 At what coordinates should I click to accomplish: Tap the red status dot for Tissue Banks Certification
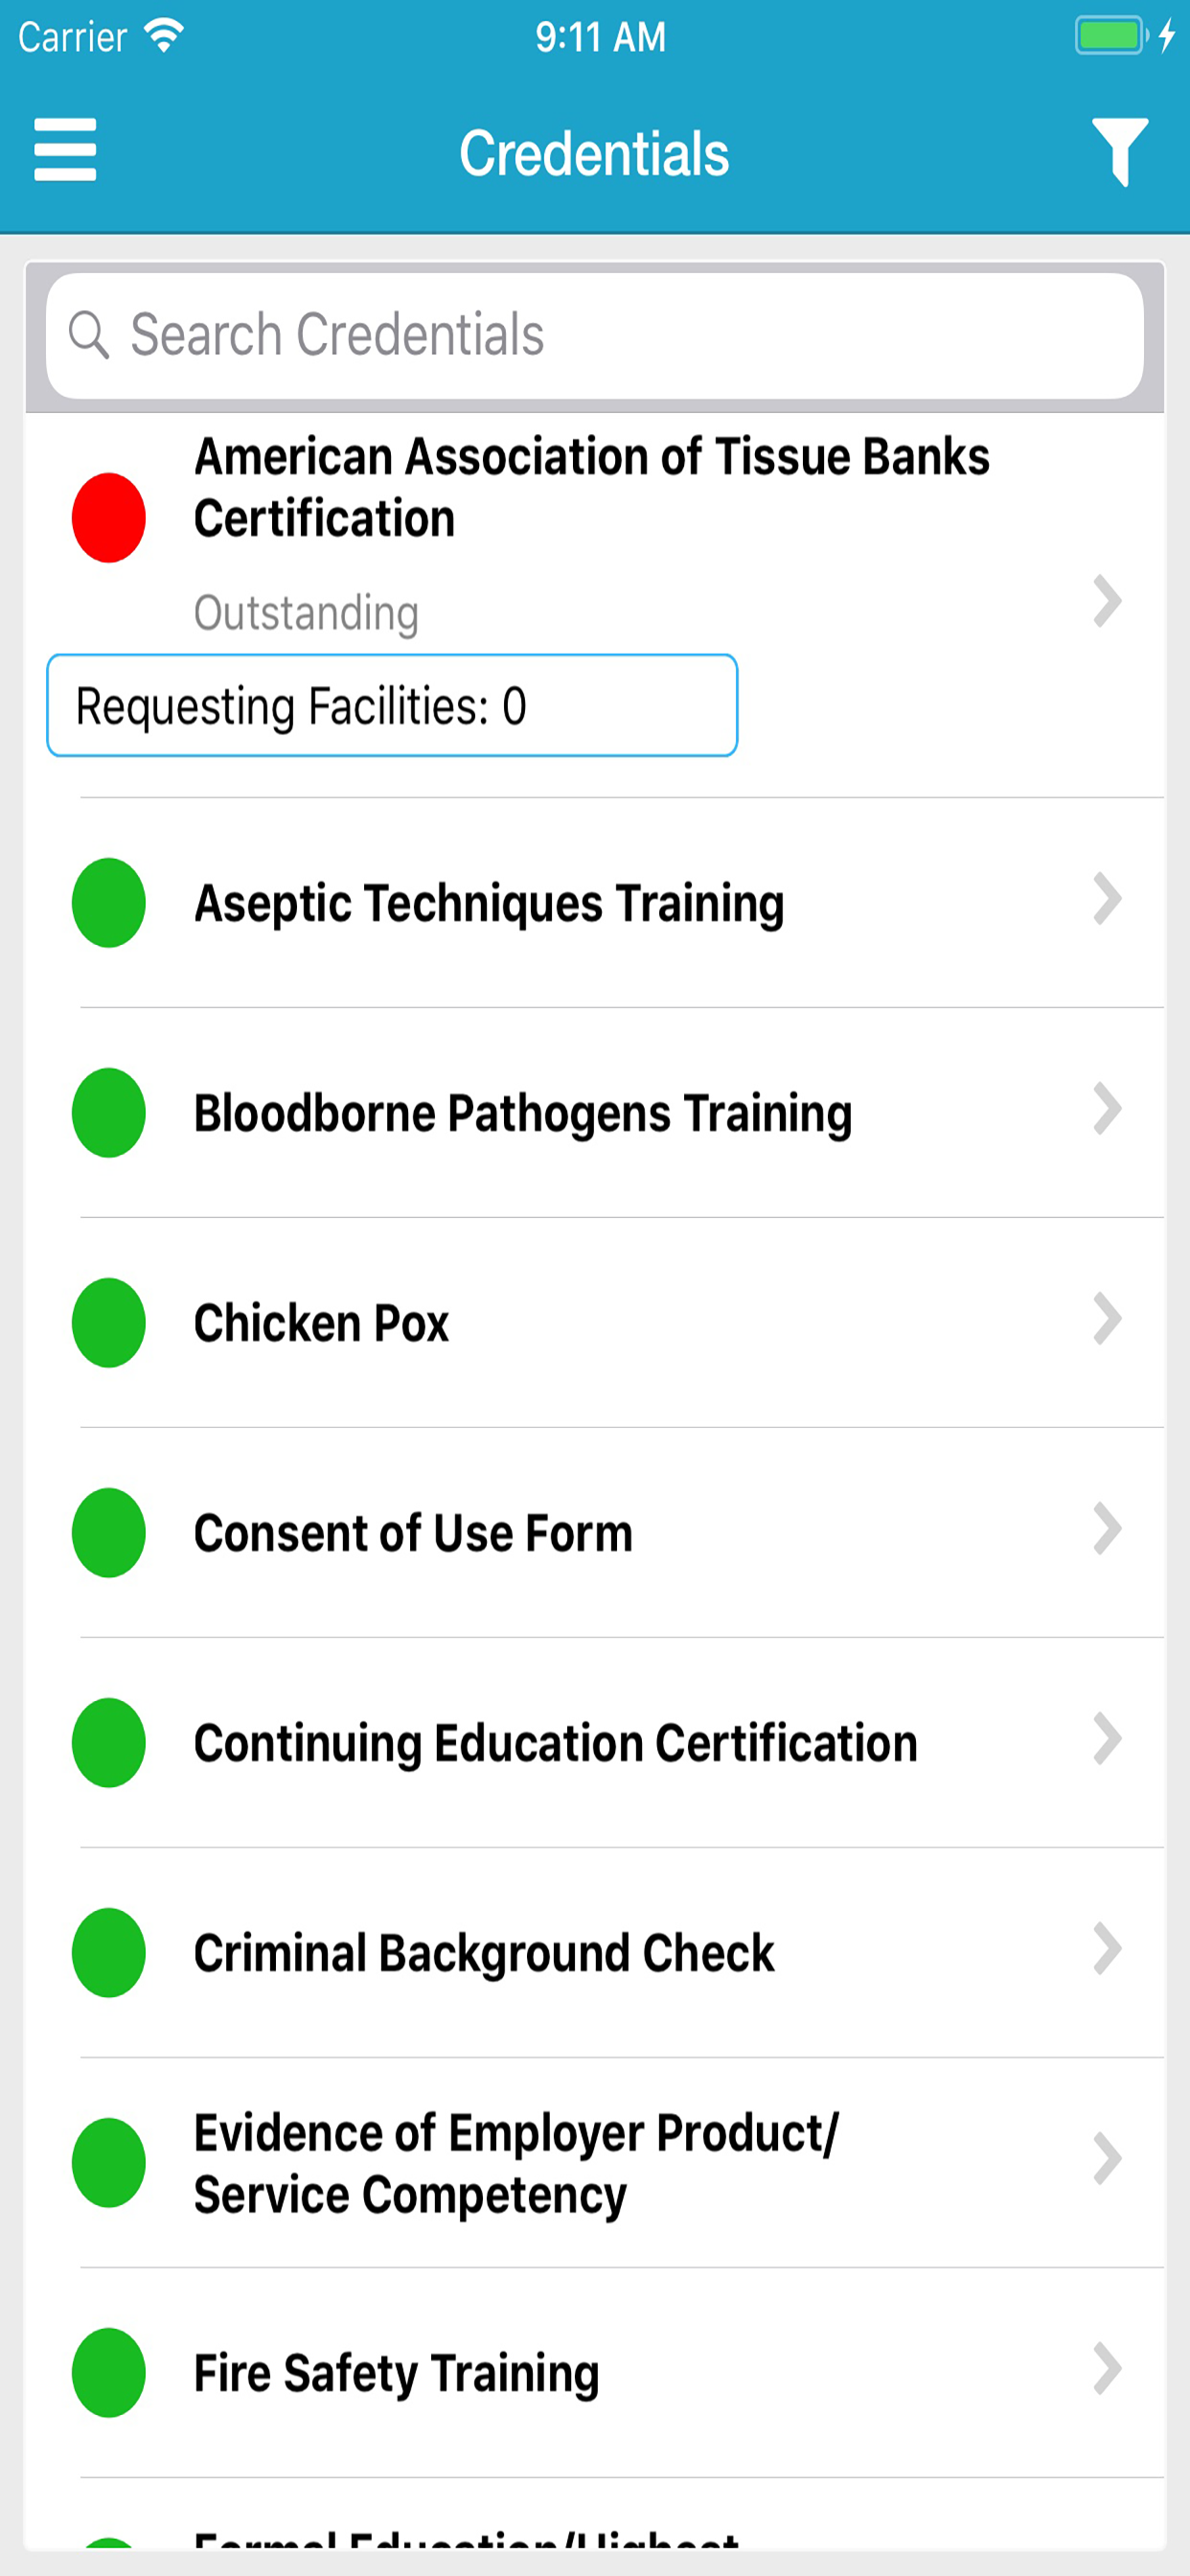(109, 517)
